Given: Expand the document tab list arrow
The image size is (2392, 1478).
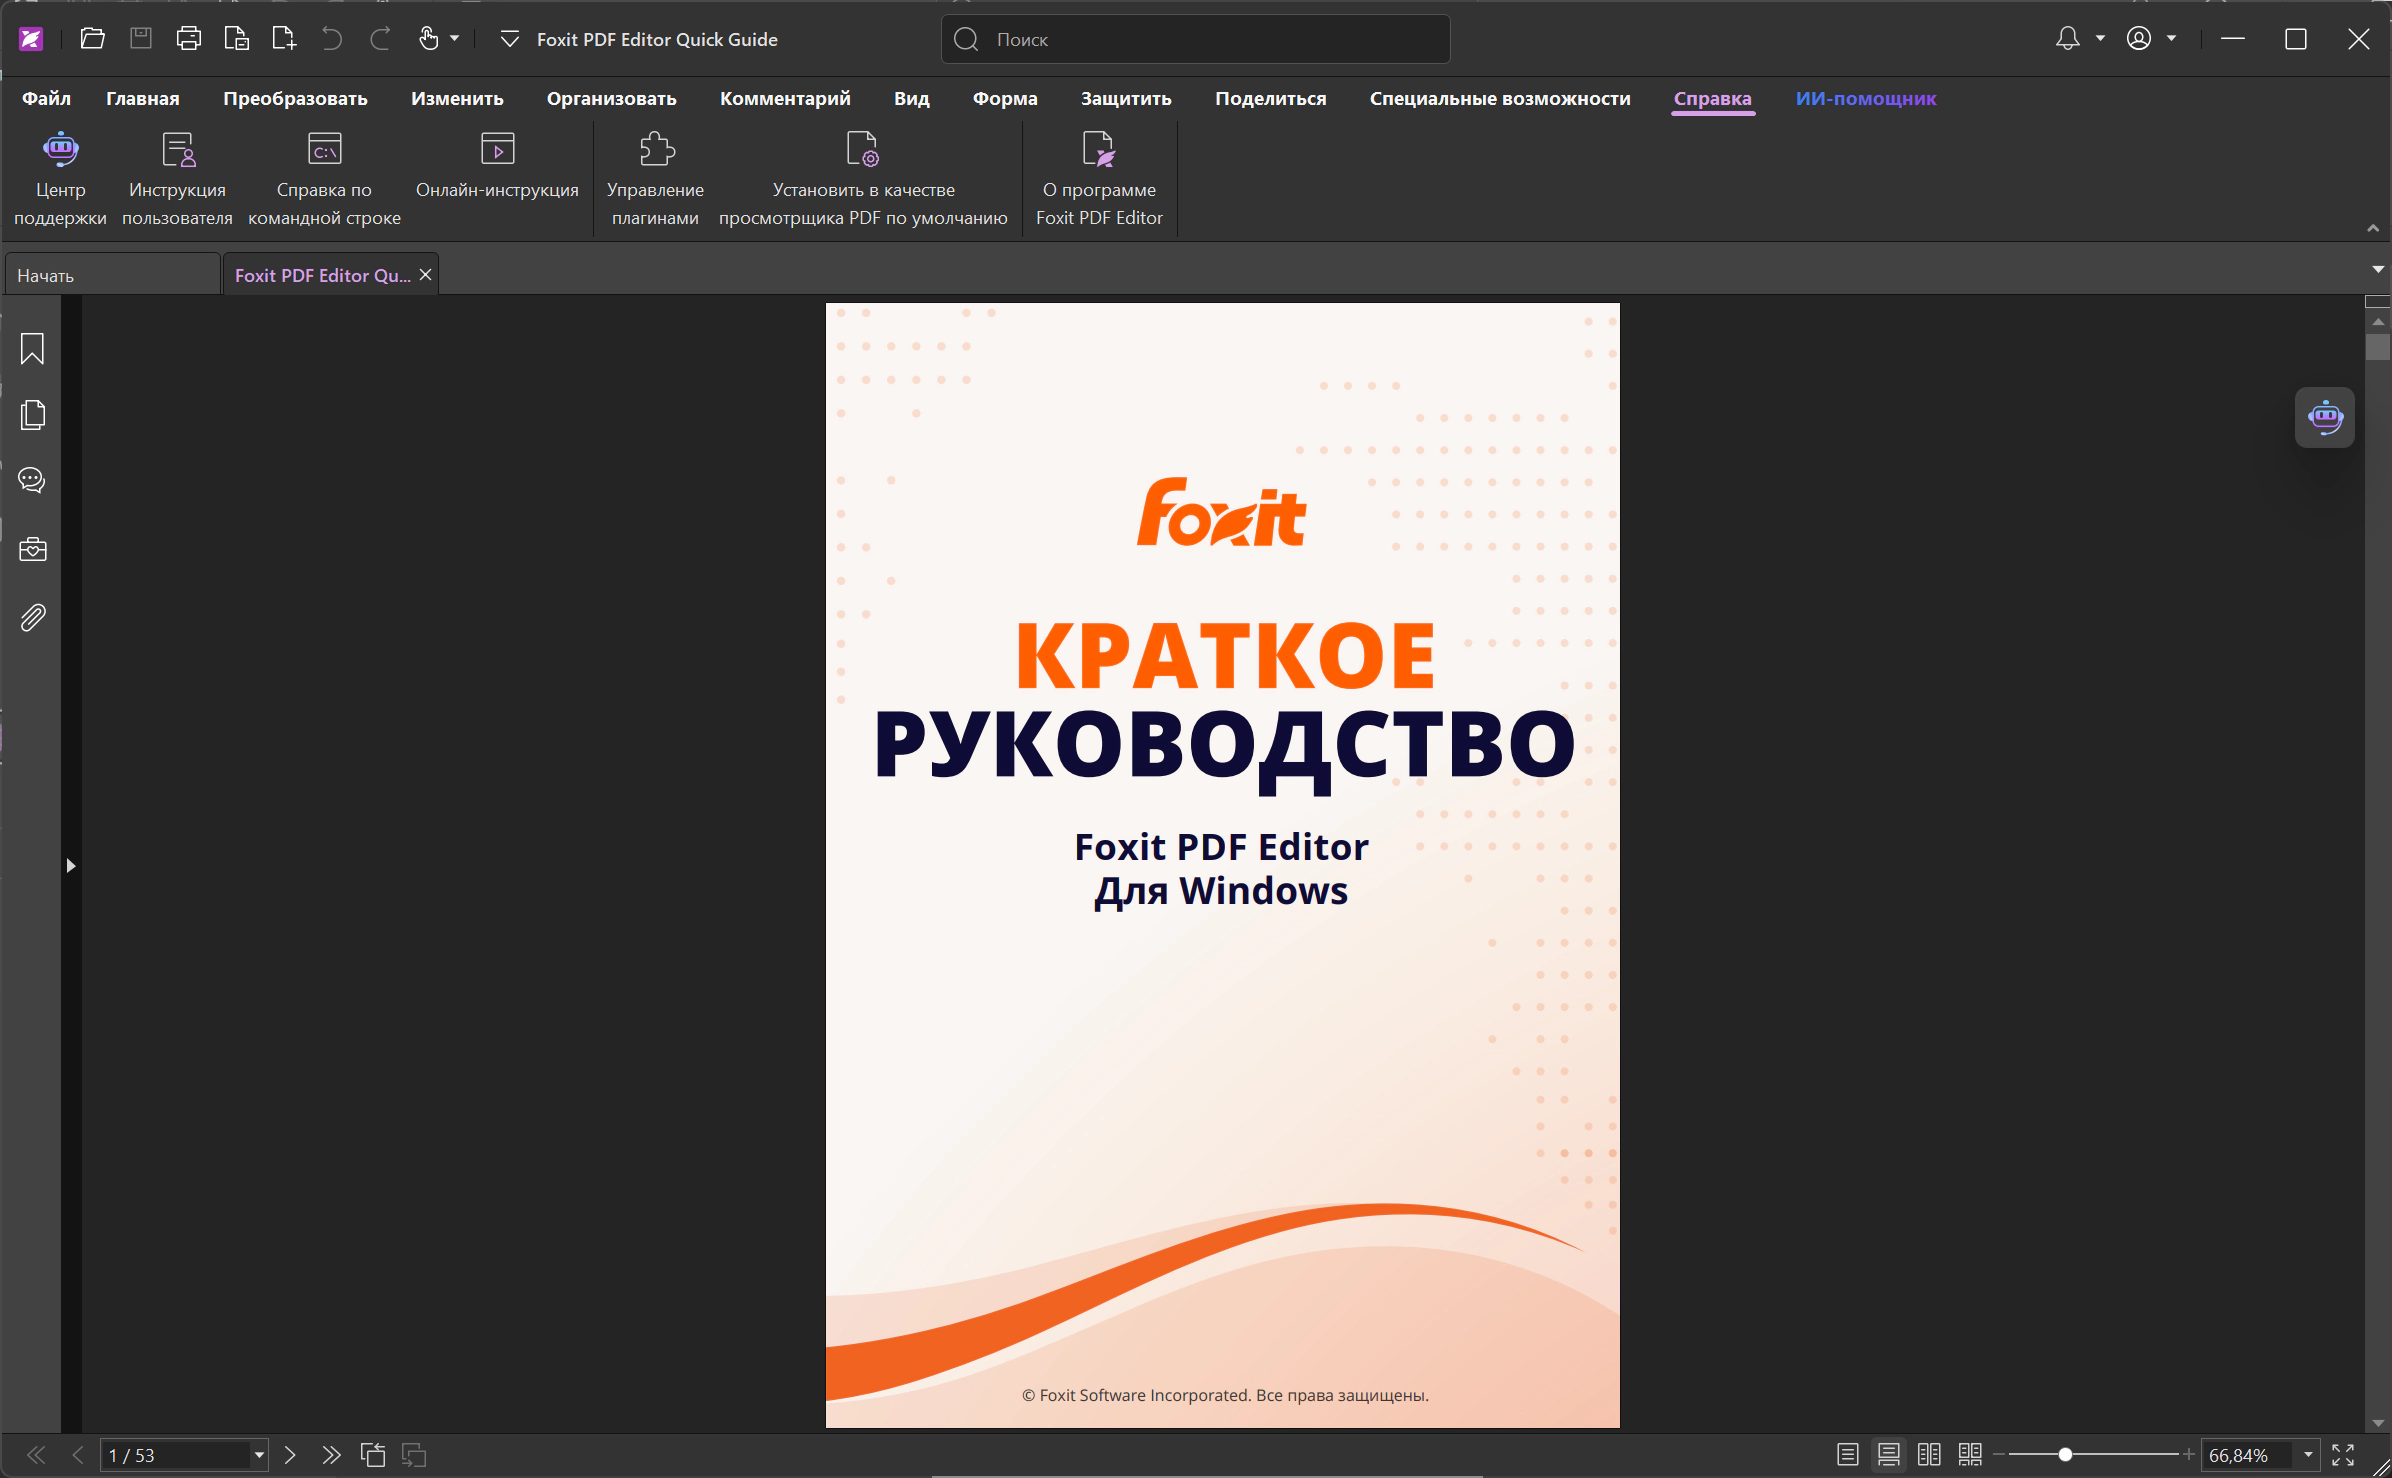Looking at the screenshot, I should [x=2378, y=270].
